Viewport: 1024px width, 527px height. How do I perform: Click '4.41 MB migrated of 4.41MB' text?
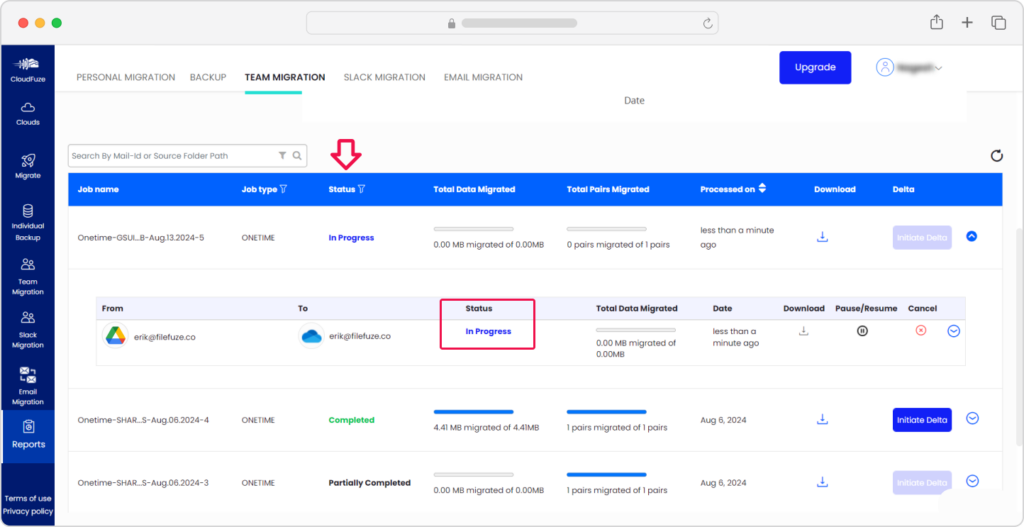point(487,428)
